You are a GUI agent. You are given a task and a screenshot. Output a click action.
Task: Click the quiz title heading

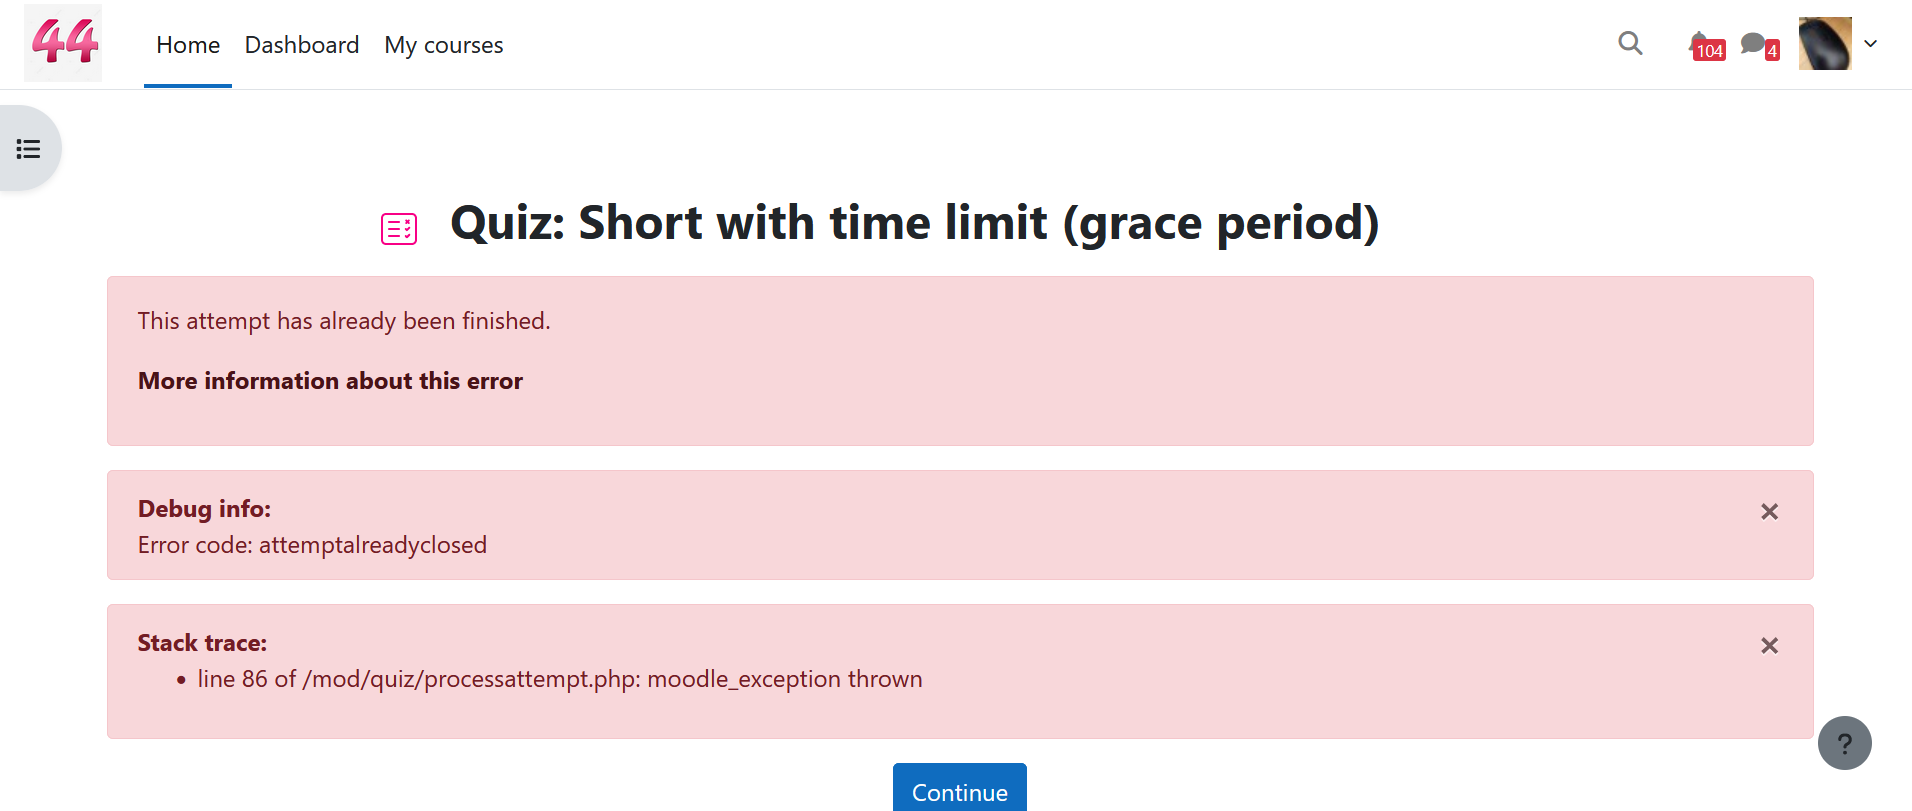[914, 223]
